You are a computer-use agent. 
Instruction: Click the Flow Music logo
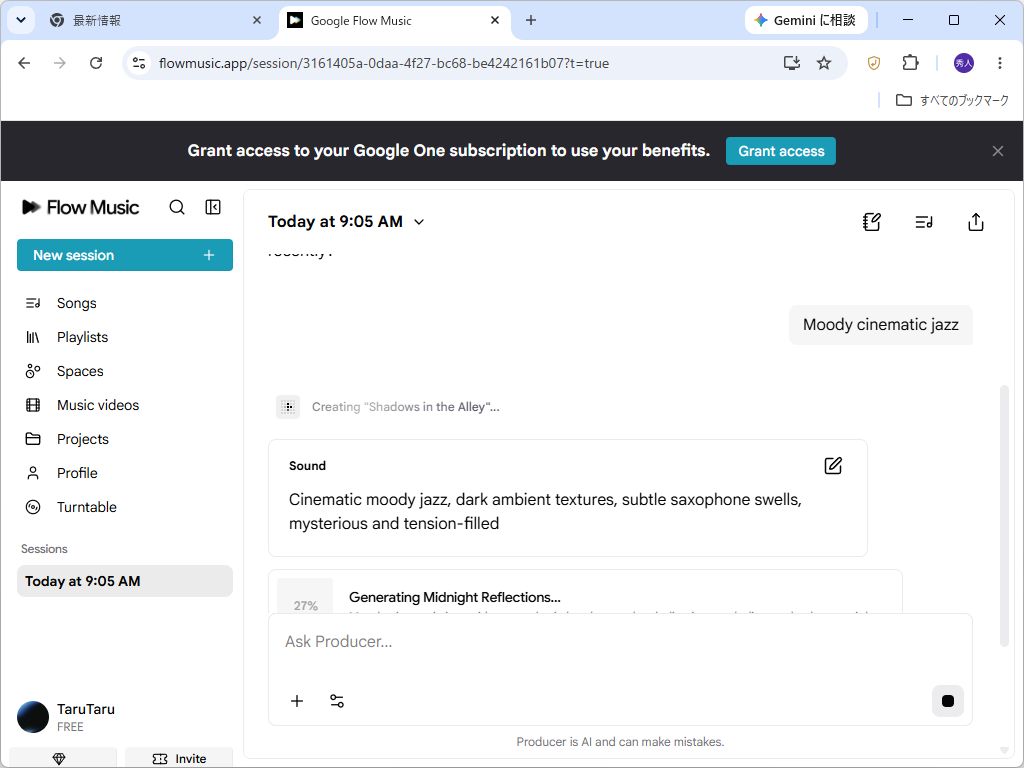coord(80,207)
